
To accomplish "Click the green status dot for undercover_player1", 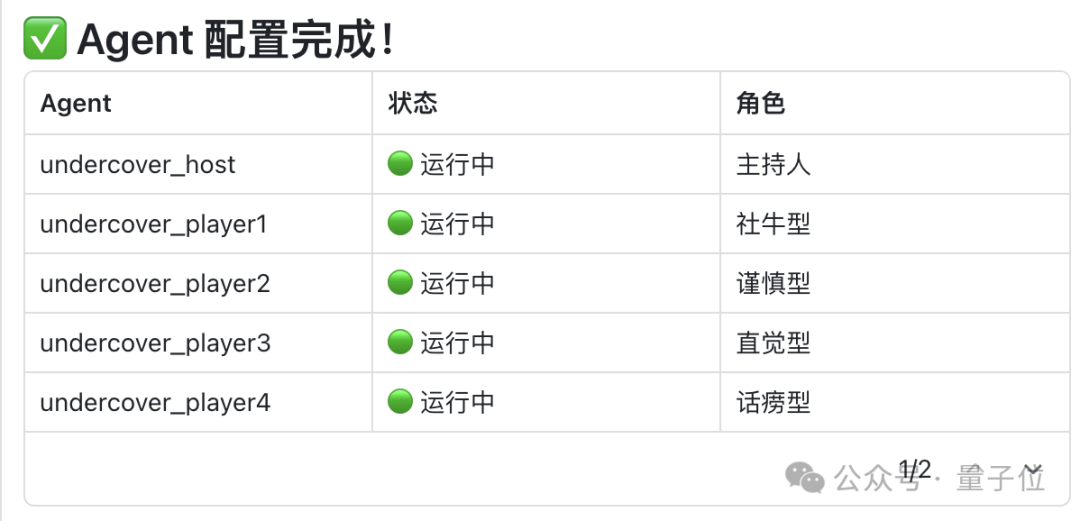I will [399, 223].
